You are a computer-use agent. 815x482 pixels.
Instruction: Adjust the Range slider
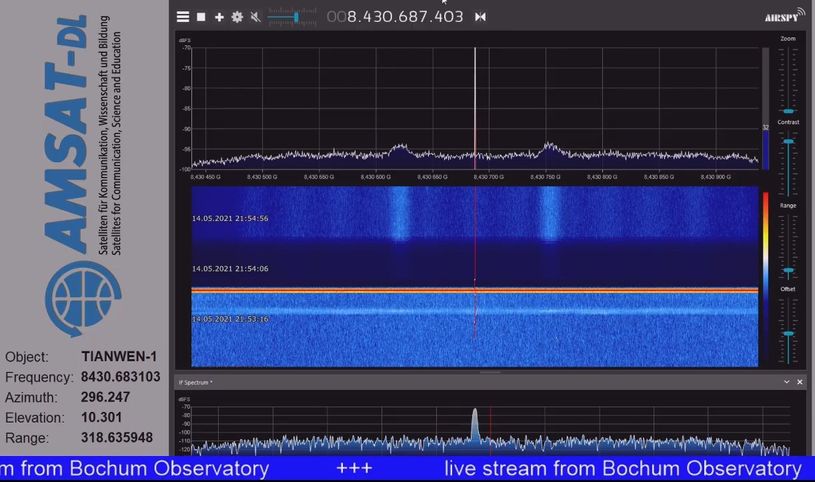coord(788,270)
